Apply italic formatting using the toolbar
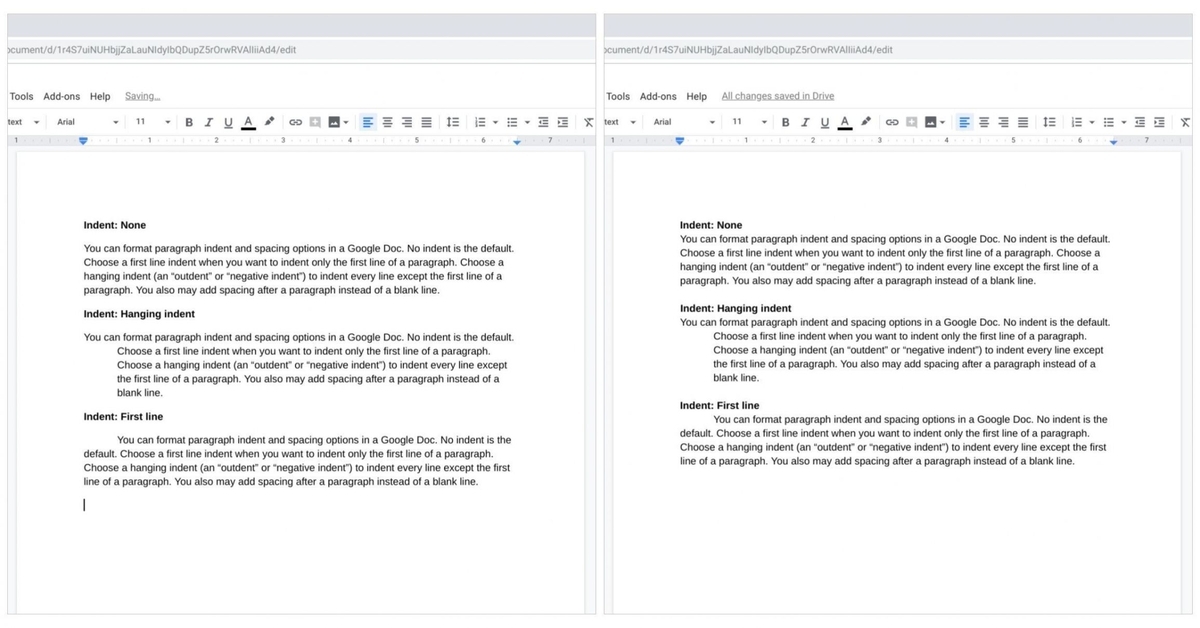Screen dimensions: 1200x628 [x=208, y=122]
